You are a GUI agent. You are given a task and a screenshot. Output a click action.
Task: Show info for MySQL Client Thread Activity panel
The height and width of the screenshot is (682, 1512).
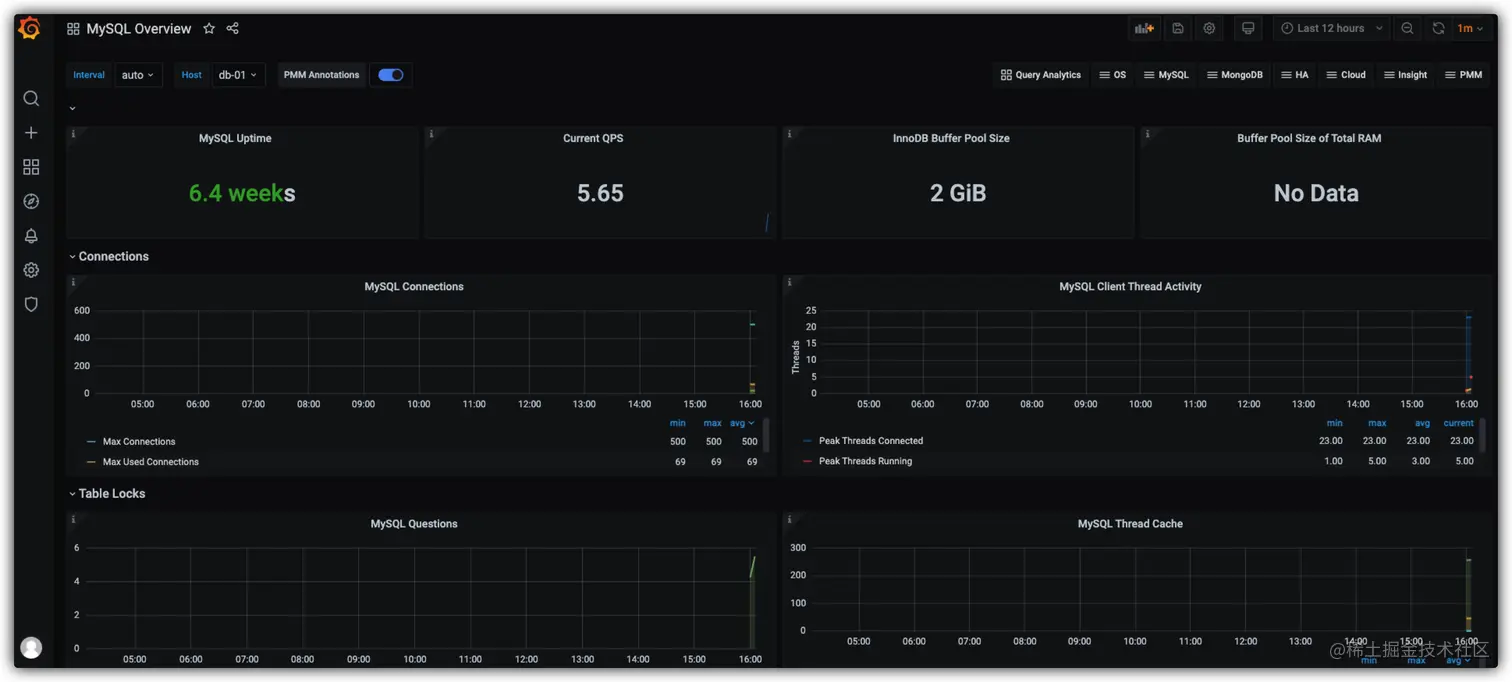point(789,282)
